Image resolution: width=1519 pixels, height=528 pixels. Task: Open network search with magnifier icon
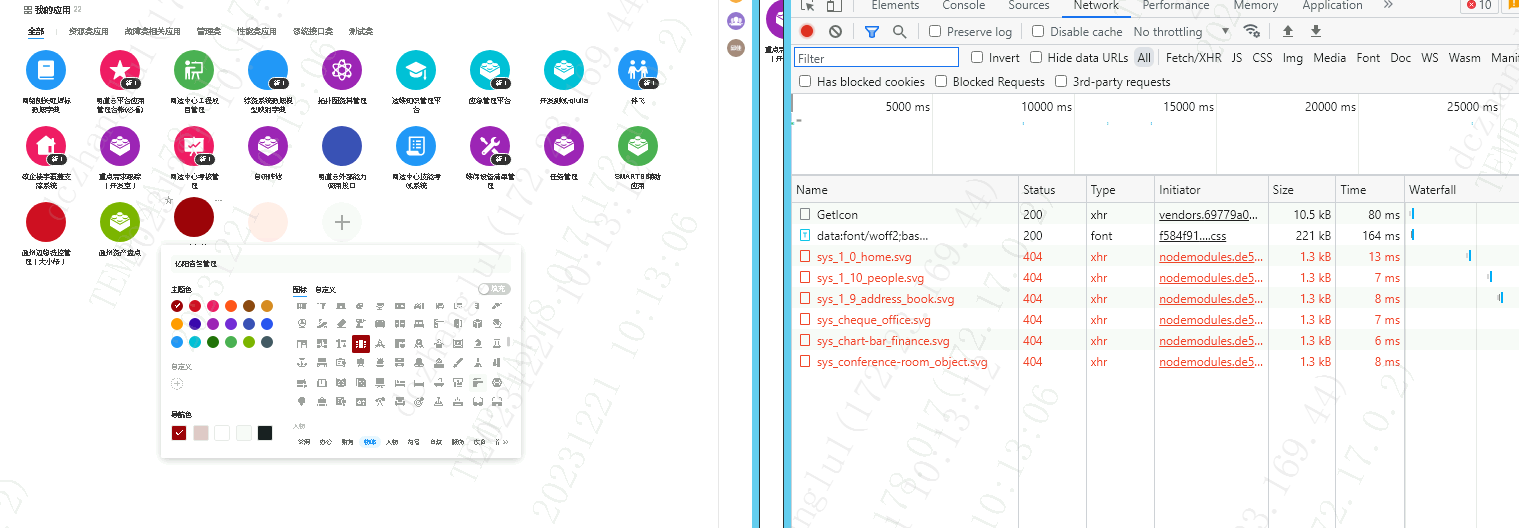[899, 31]
